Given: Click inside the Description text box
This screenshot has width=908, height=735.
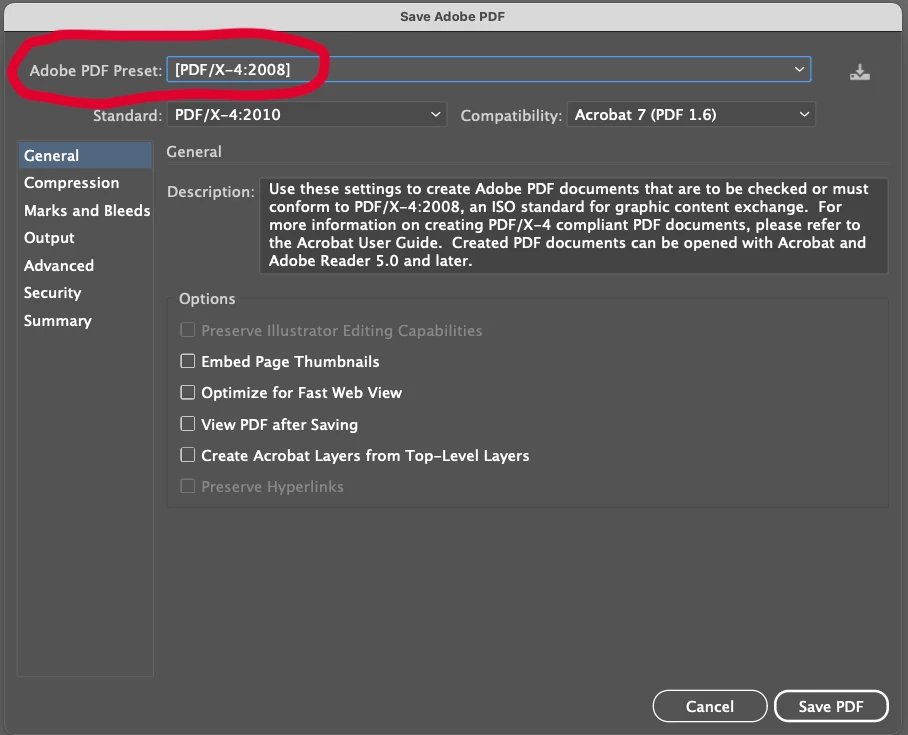Looking at the screenshot, I should pos(573,225).
